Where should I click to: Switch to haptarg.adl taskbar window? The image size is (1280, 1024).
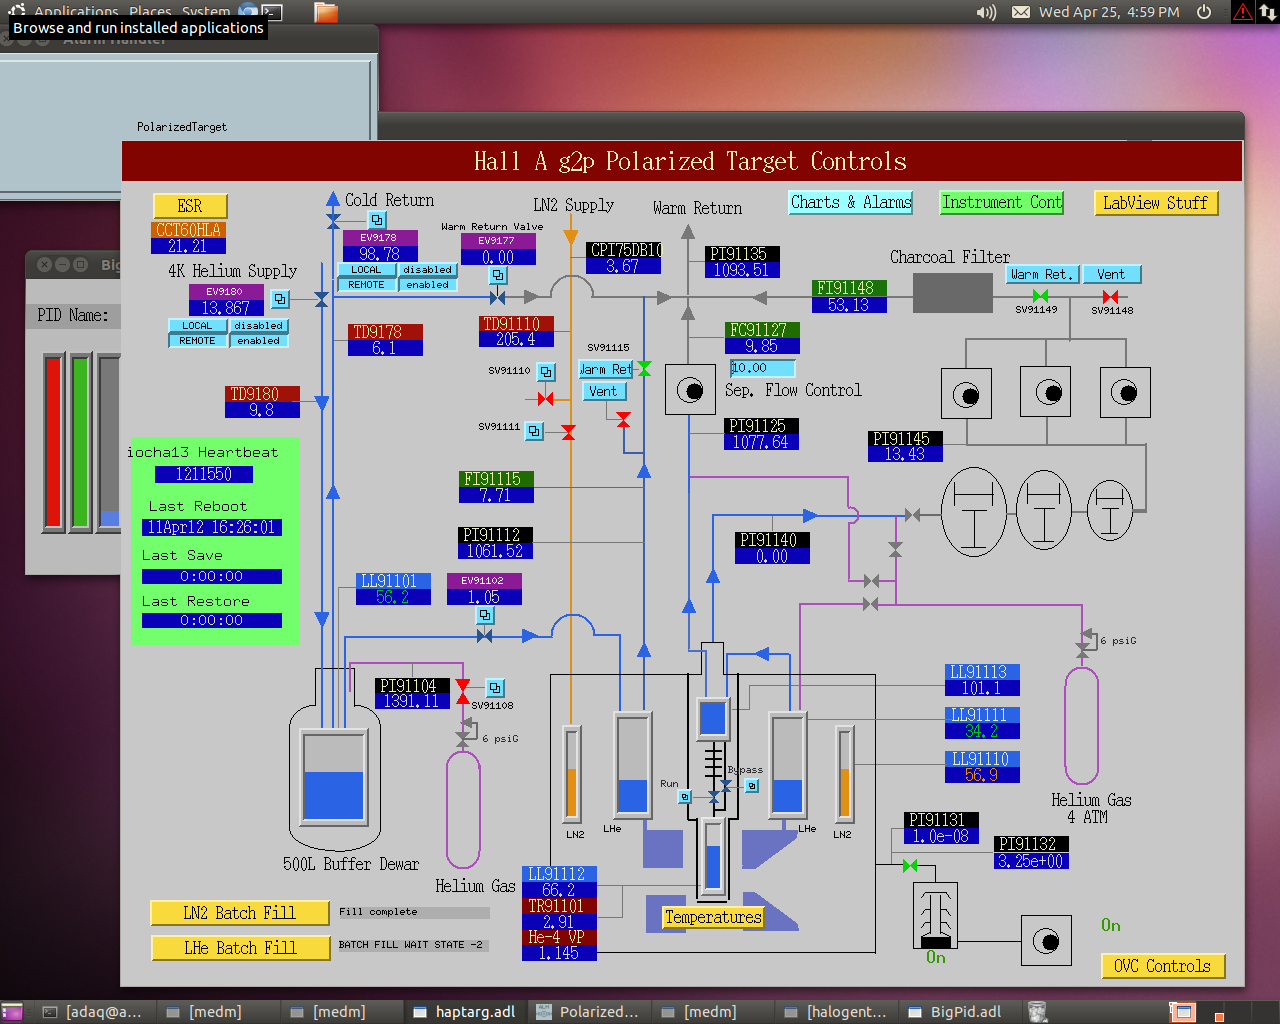(465, 1012)
